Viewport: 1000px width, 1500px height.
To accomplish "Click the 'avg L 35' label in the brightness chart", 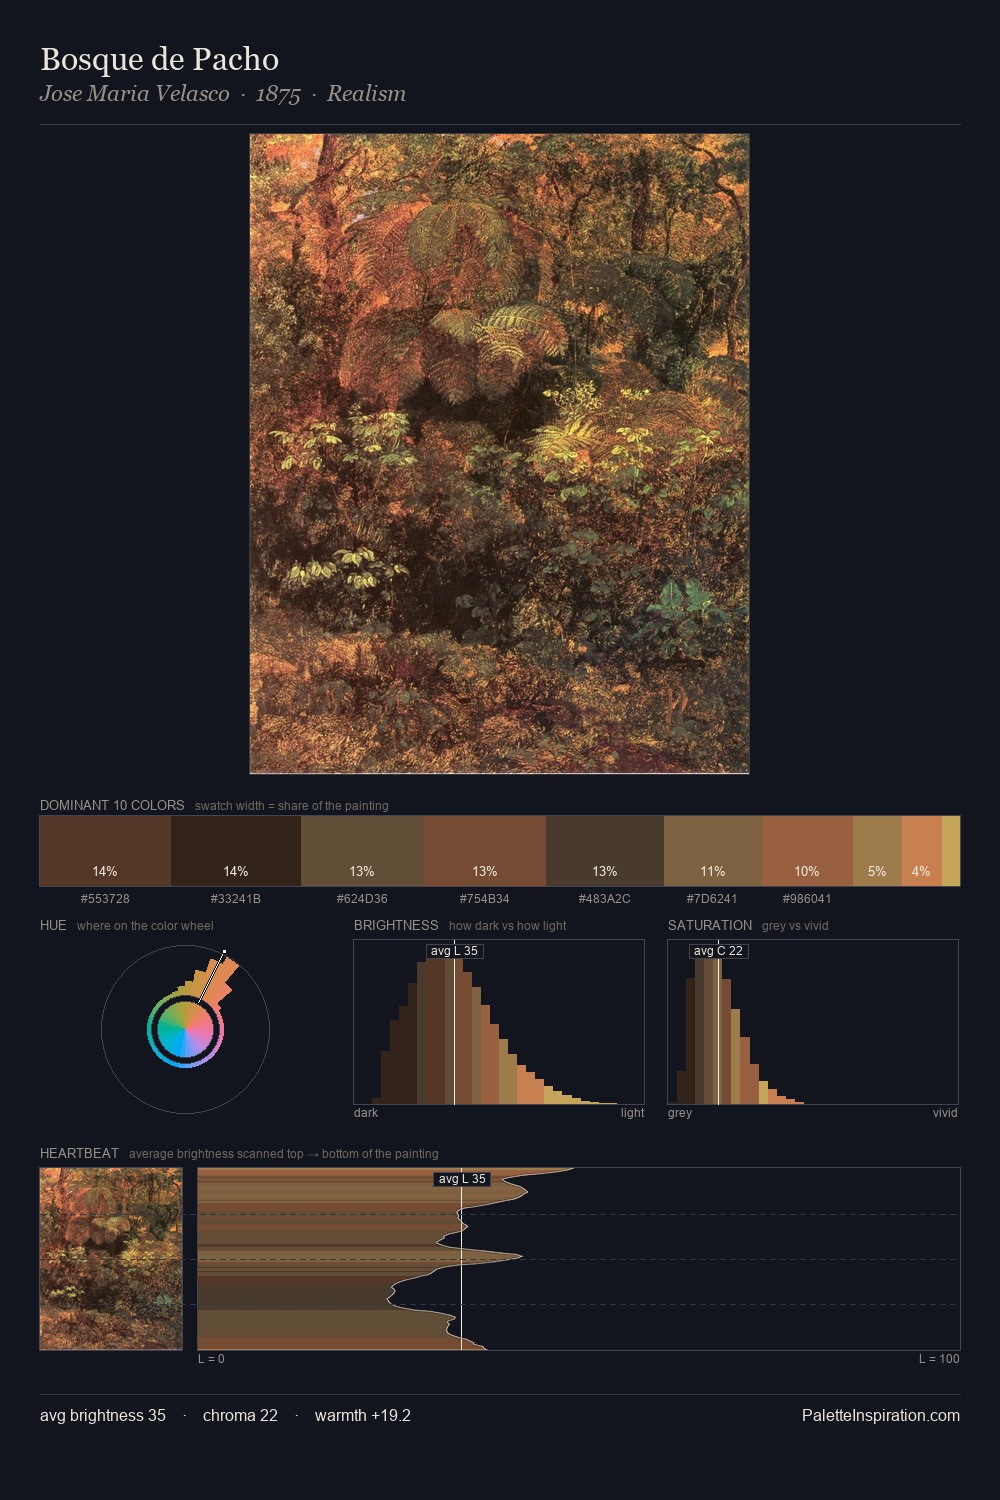I will pyautogui.click(x=454, y=951).
